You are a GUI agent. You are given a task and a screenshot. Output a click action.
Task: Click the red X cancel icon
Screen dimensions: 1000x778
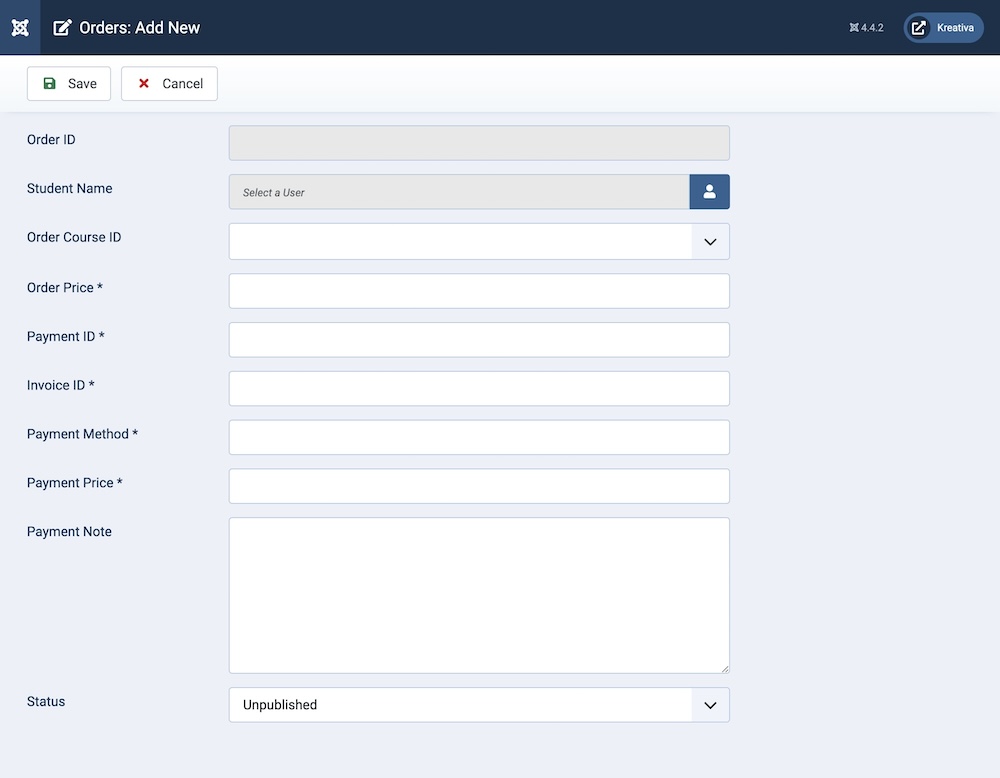(x=144, y=84)
